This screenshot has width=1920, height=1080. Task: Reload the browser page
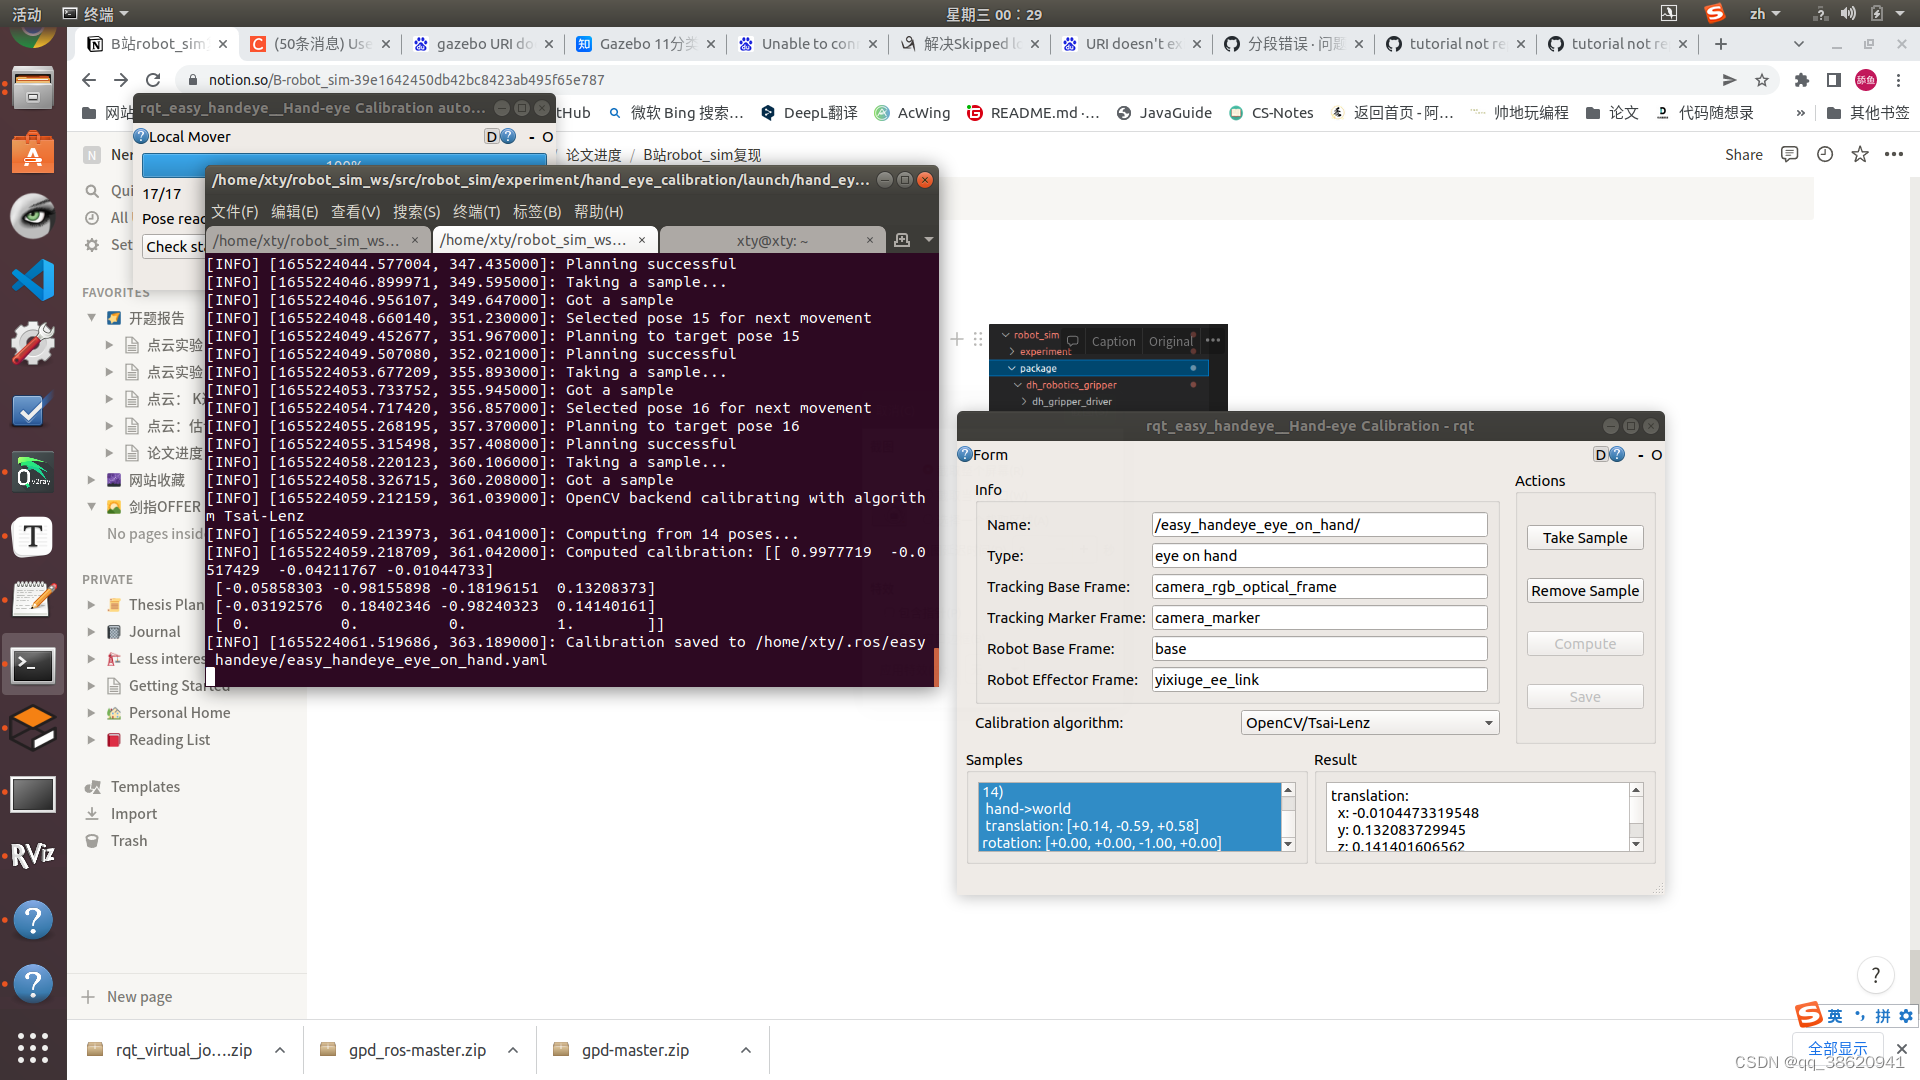[153, 80]
